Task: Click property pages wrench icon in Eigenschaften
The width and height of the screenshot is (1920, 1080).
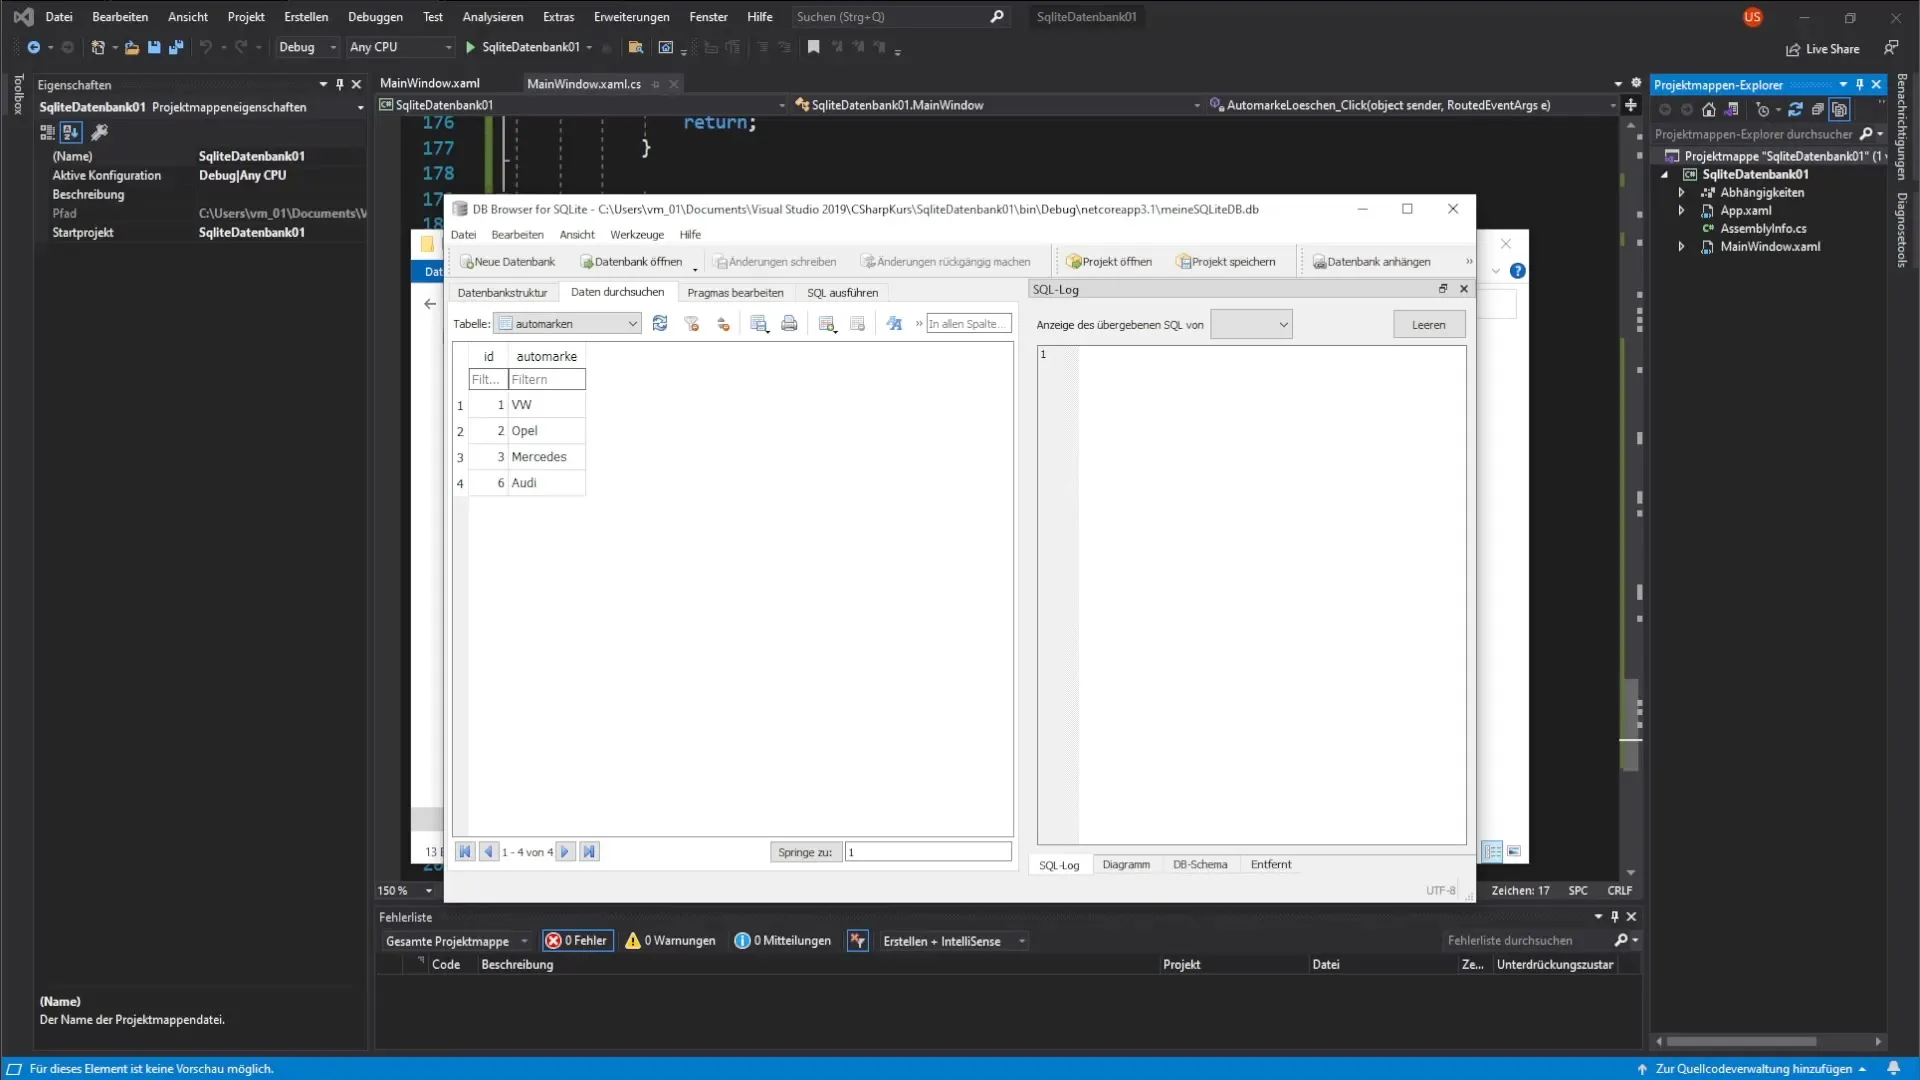Action: coord(99,132)
